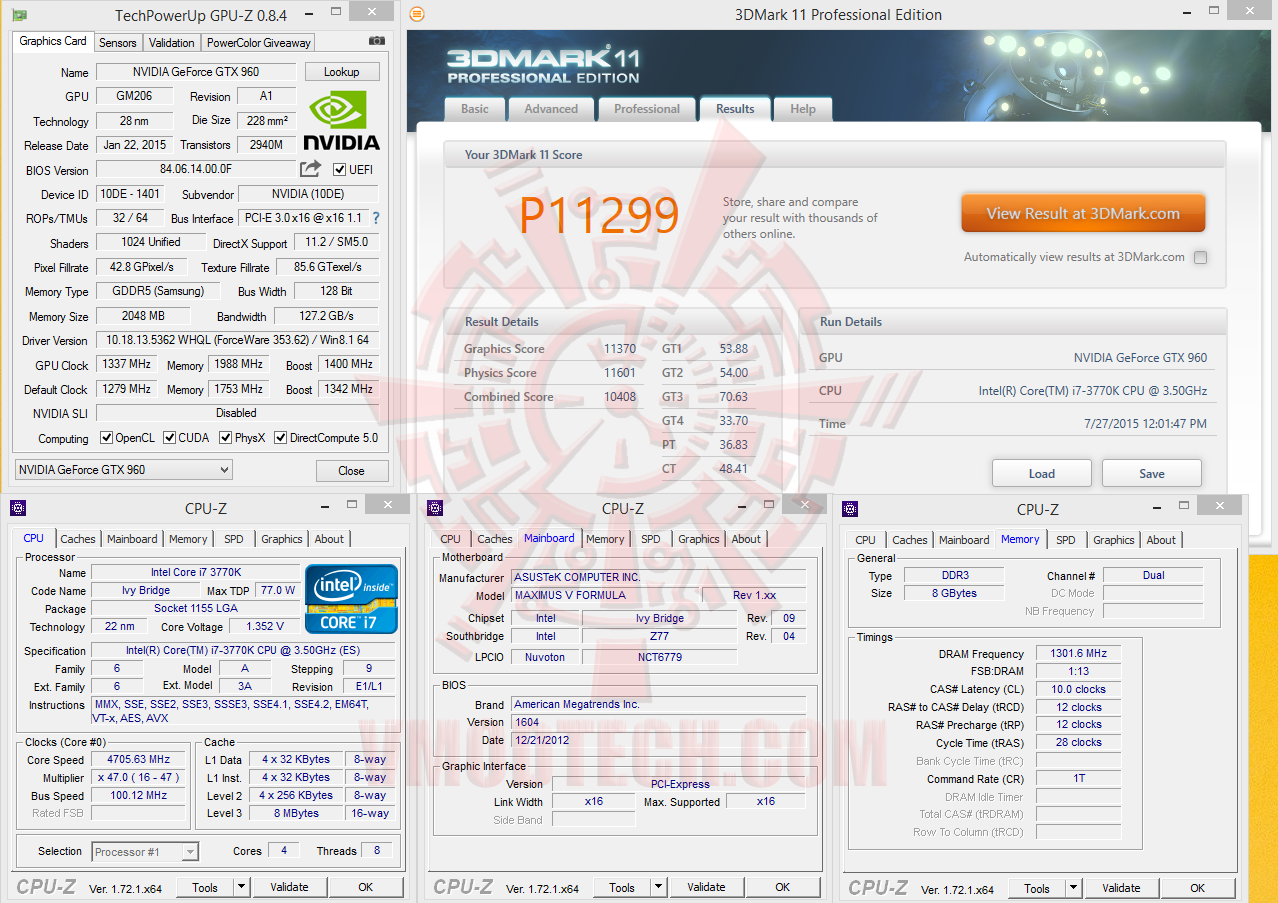Click the Driver Version field in GPU-Z
1278x903 pixels.
(x=237, y=340)
